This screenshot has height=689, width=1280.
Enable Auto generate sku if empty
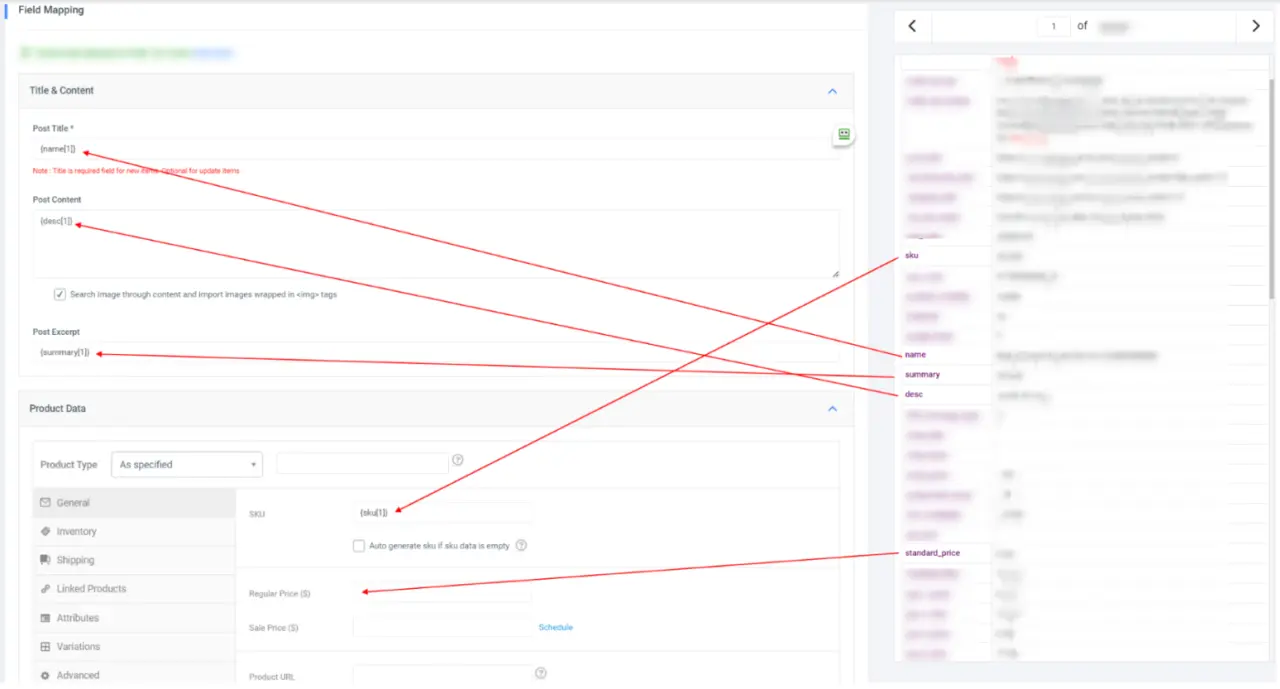tap(359, 546)
